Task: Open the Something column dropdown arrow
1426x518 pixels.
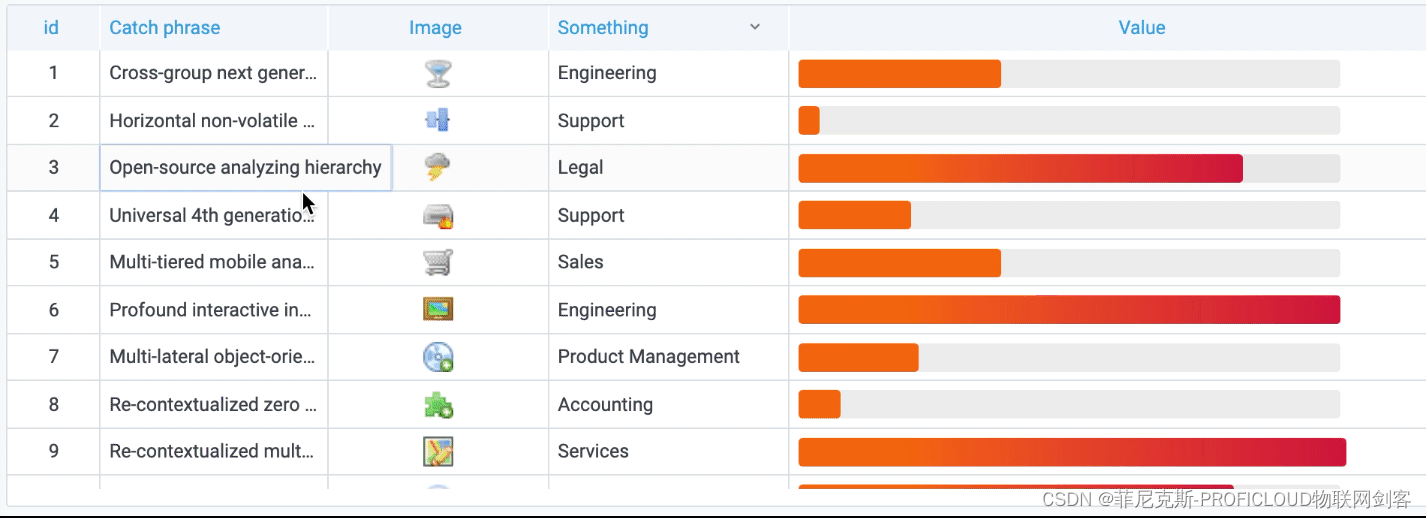Action: (x=755, y=28)
